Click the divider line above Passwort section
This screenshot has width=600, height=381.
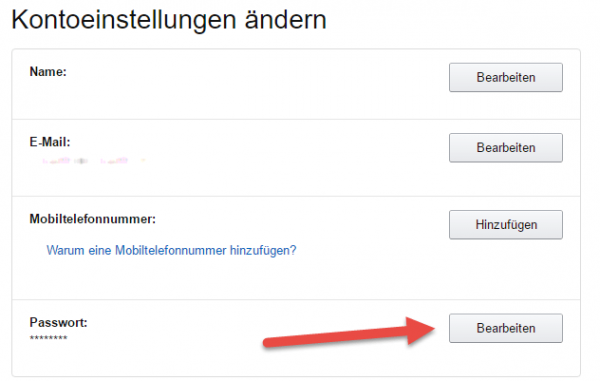pyautogui.click(x=296, y=300)
